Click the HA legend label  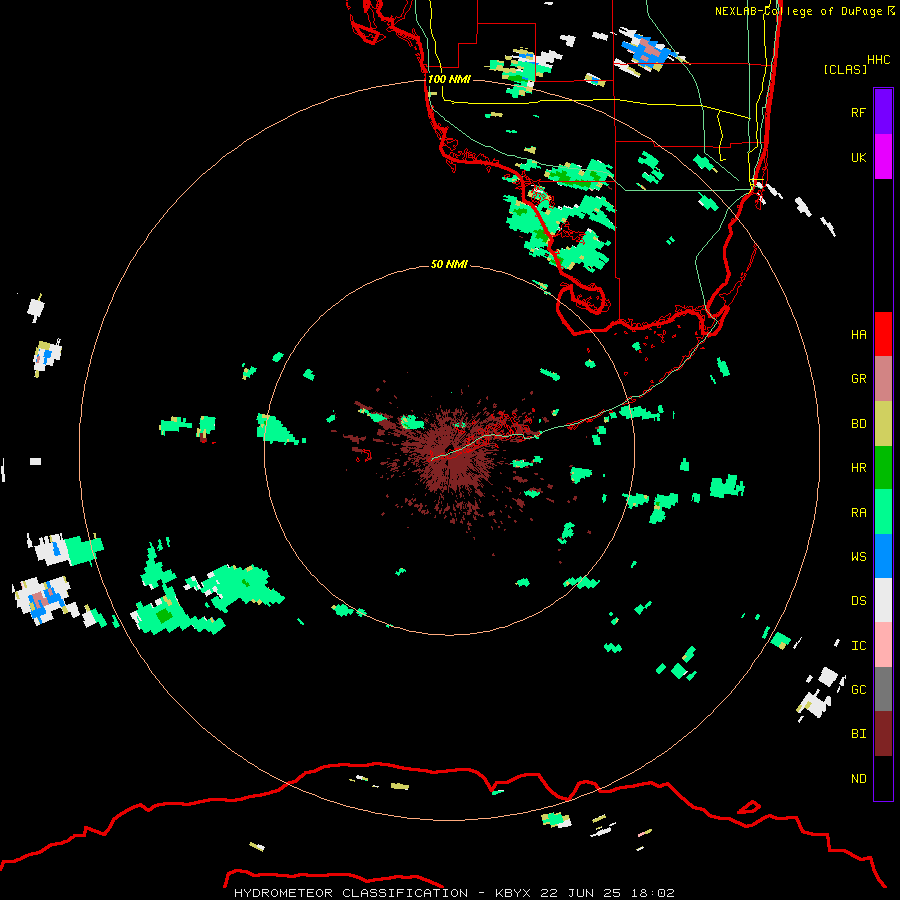pyautogui.click(x=858, y=335)
